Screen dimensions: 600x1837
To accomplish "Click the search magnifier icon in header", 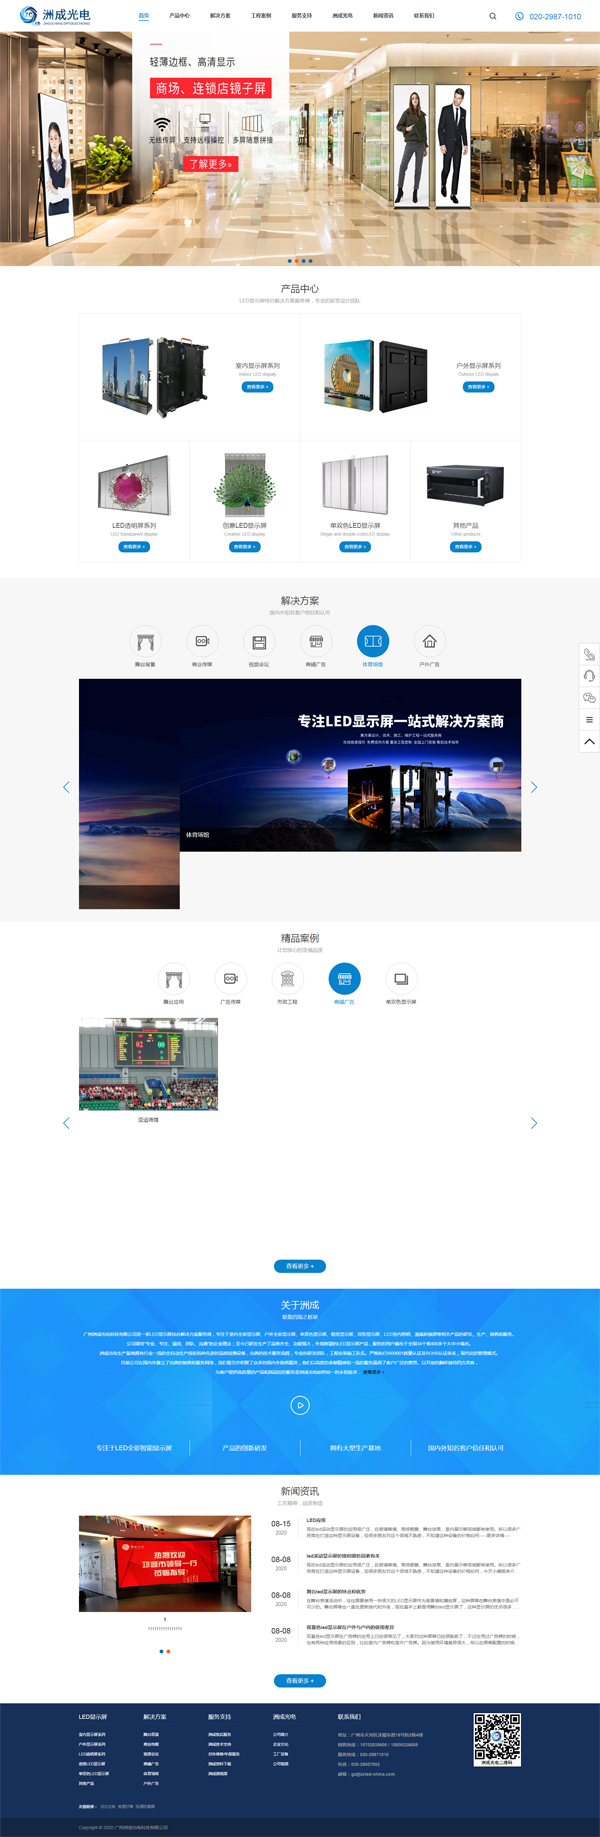I will (492, 16).
